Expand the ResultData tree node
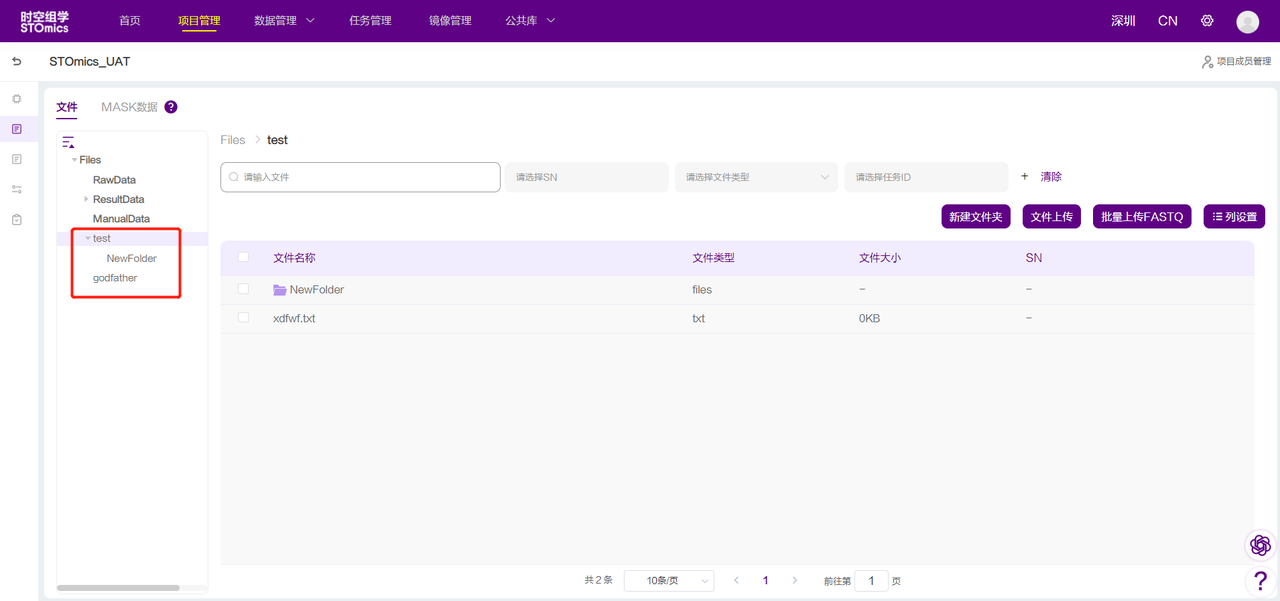The image size is (1280, 601). 86,199
